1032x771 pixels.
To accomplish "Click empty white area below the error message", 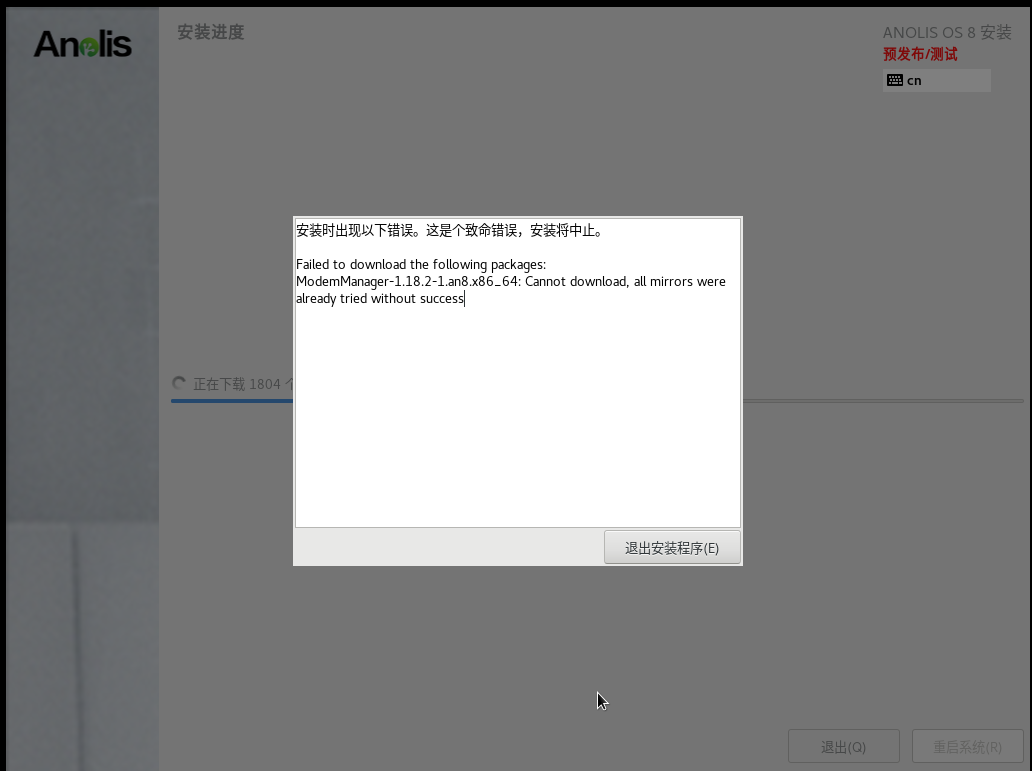I will pyautogui.click(x=517, y=420).
